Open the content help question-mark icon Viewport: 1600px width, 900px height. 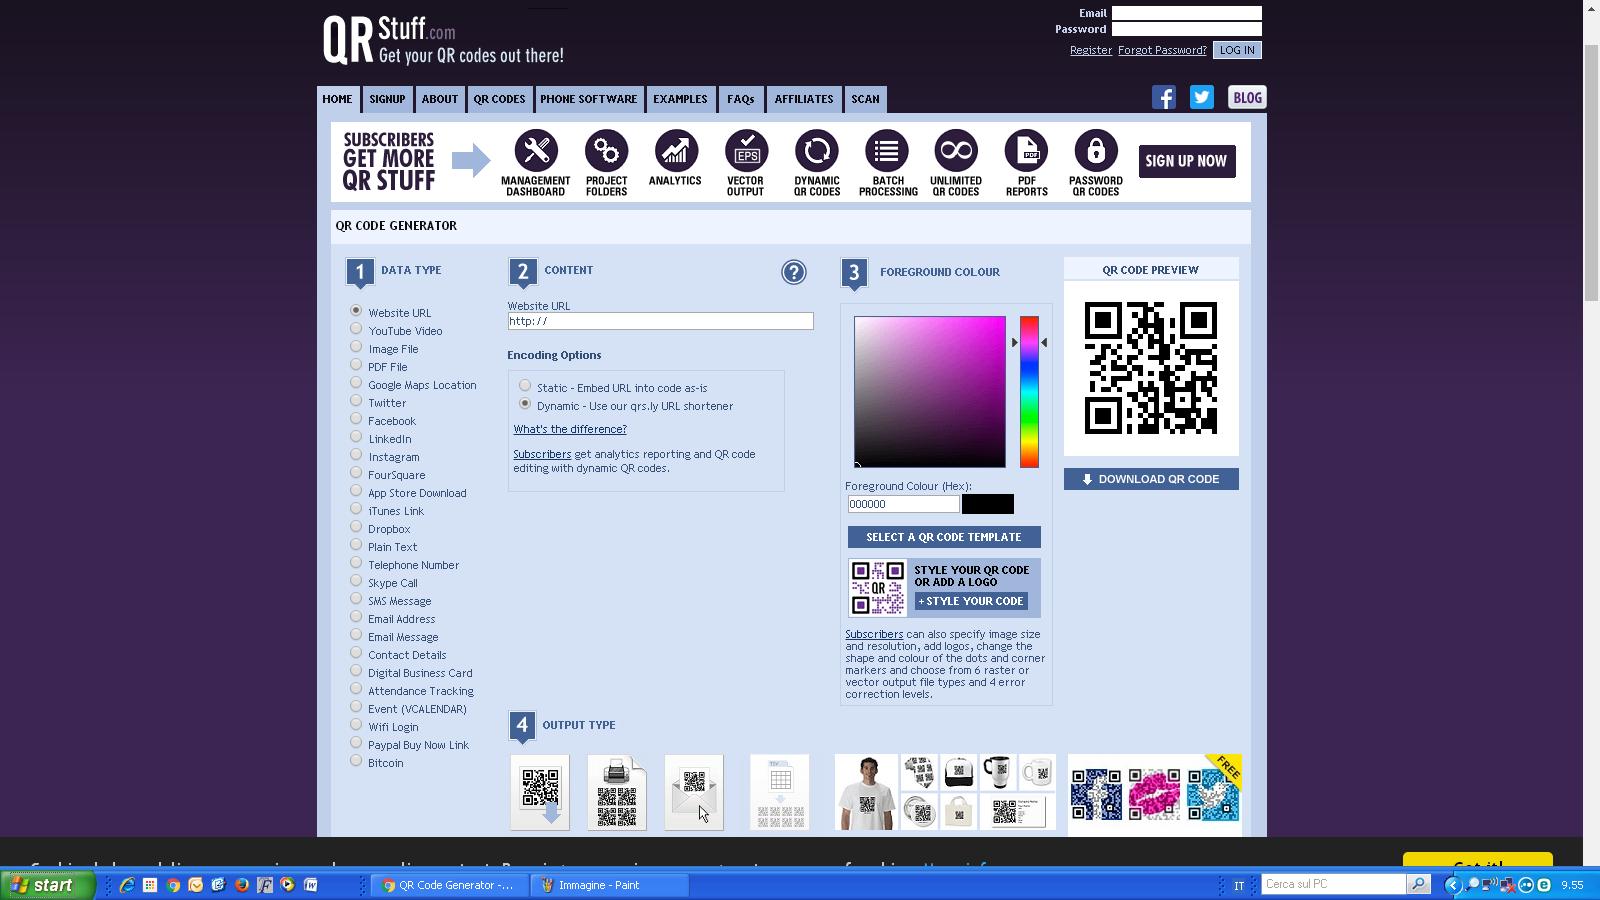(x=793, y=272)
